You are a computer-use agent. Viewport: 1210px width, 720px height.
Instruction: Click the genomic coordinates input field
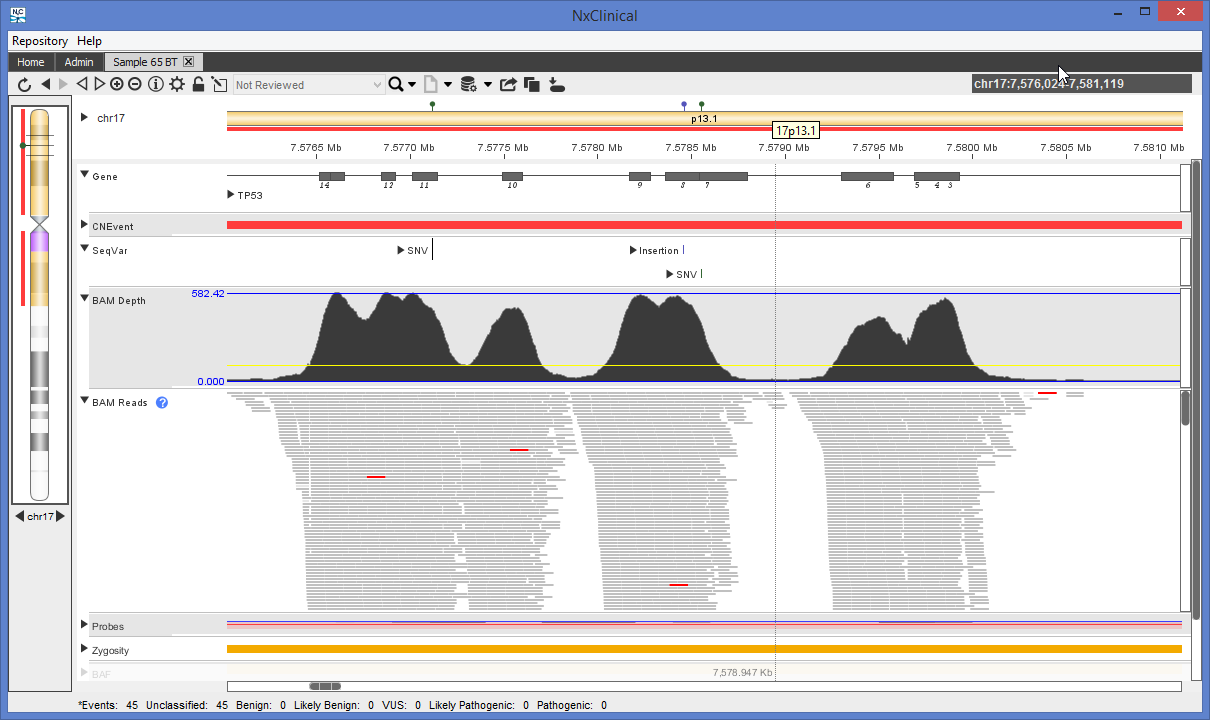(x=1080, y=84)
